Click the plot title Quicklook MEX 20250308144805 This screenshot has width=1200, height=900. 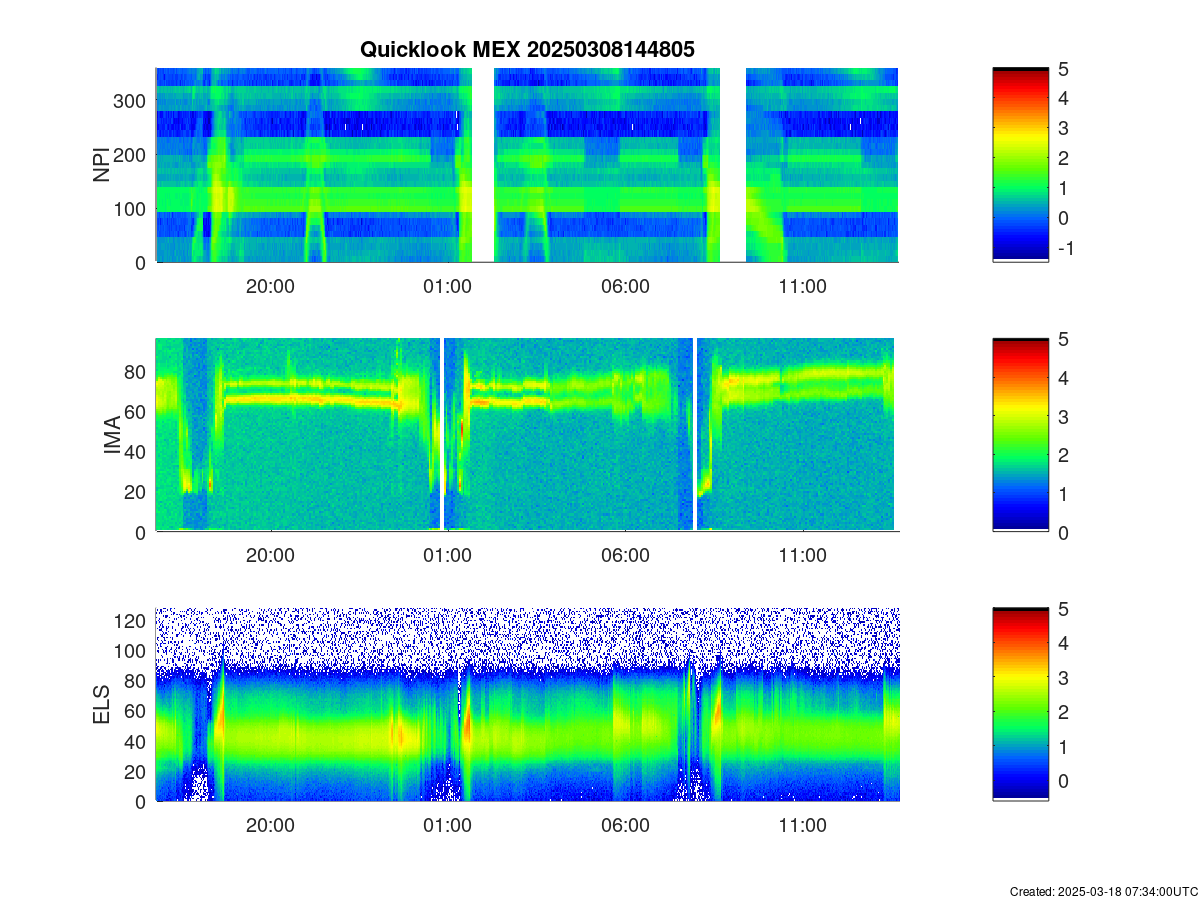click(527, 49)
